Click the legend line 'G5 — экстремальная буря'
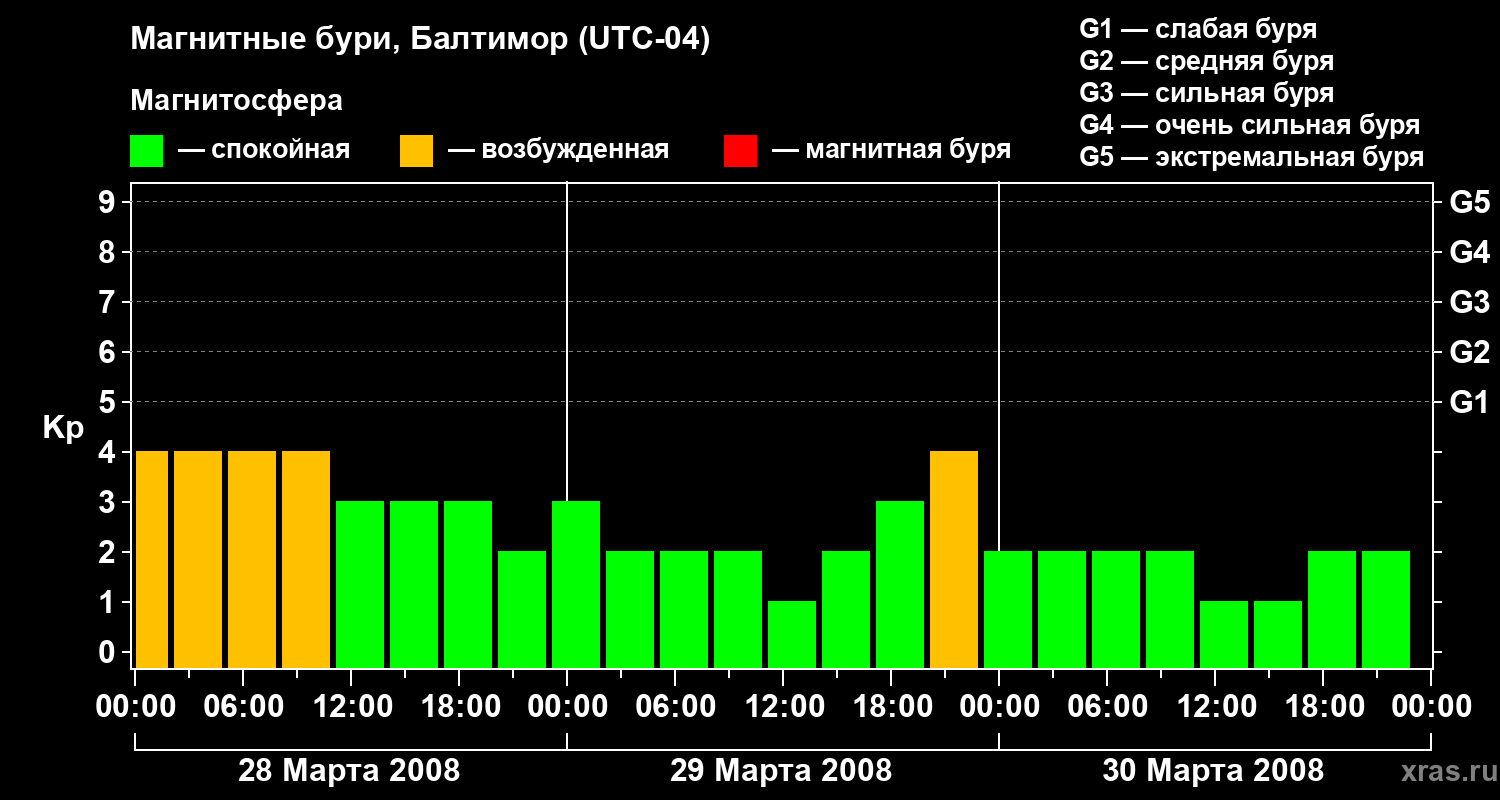Viewport: 1500px width, 800px height. 1252,157
